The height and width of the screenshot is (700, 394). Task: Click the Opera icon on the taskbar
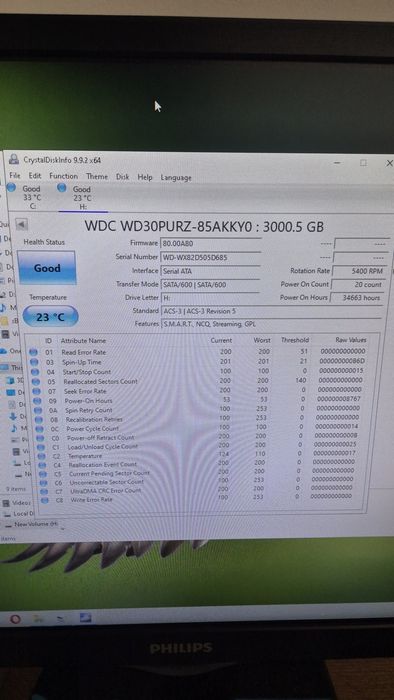(x=15, y=619)
